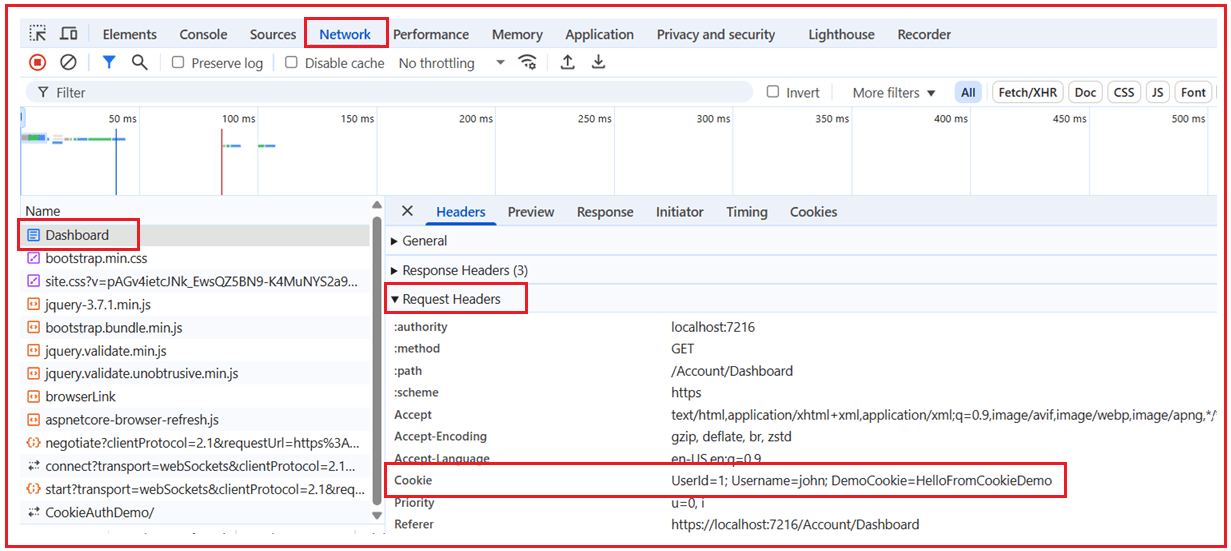Screen dimensions: 1231x551
Task: Tick the Invert filter checkbox
Action: (773, 92)
